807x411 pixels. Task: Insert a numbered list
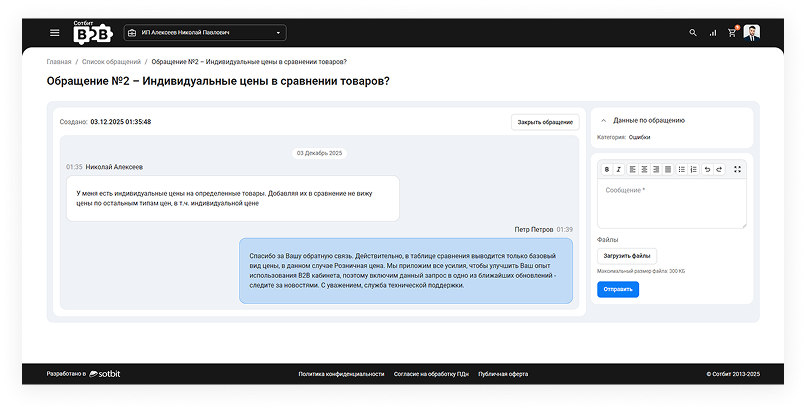[694, 169]
